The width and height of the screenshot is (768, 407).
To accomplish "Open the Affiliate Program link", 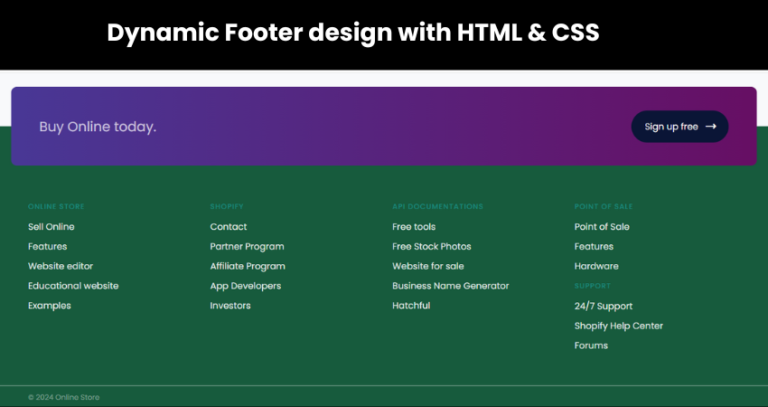I will 247,266.
